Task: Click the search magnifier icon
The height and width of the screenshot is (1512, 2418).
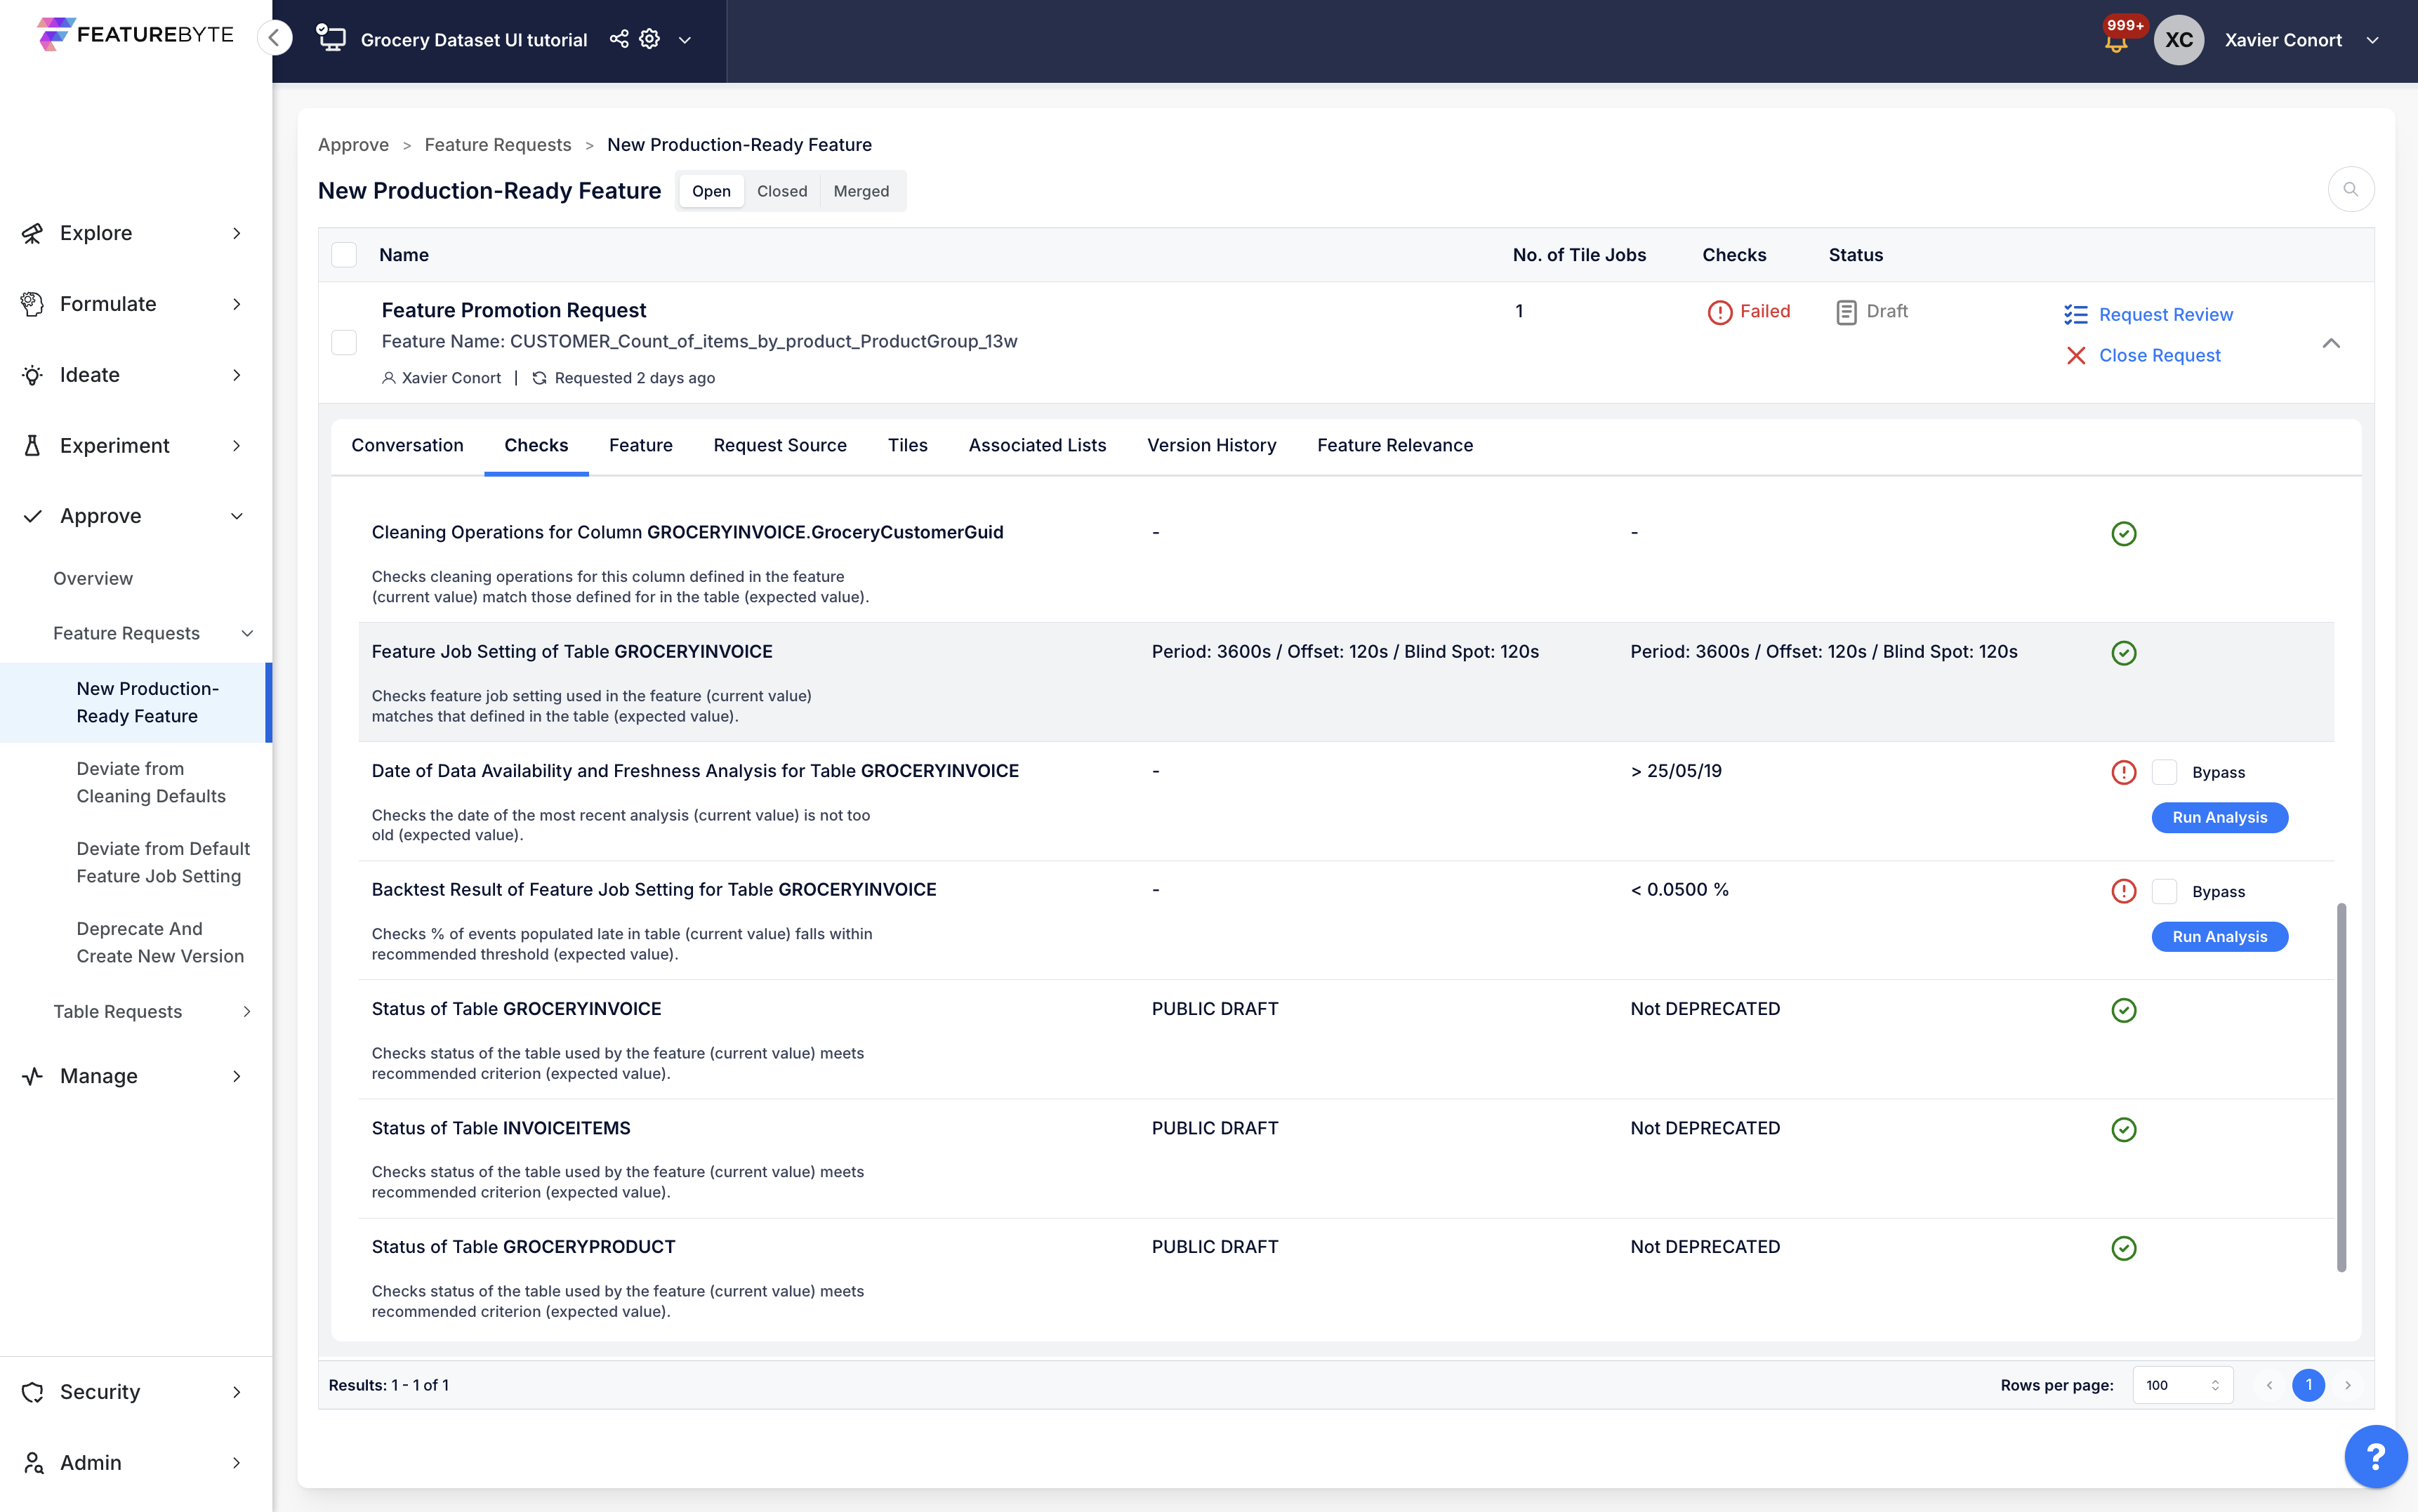Action: 2350,189
